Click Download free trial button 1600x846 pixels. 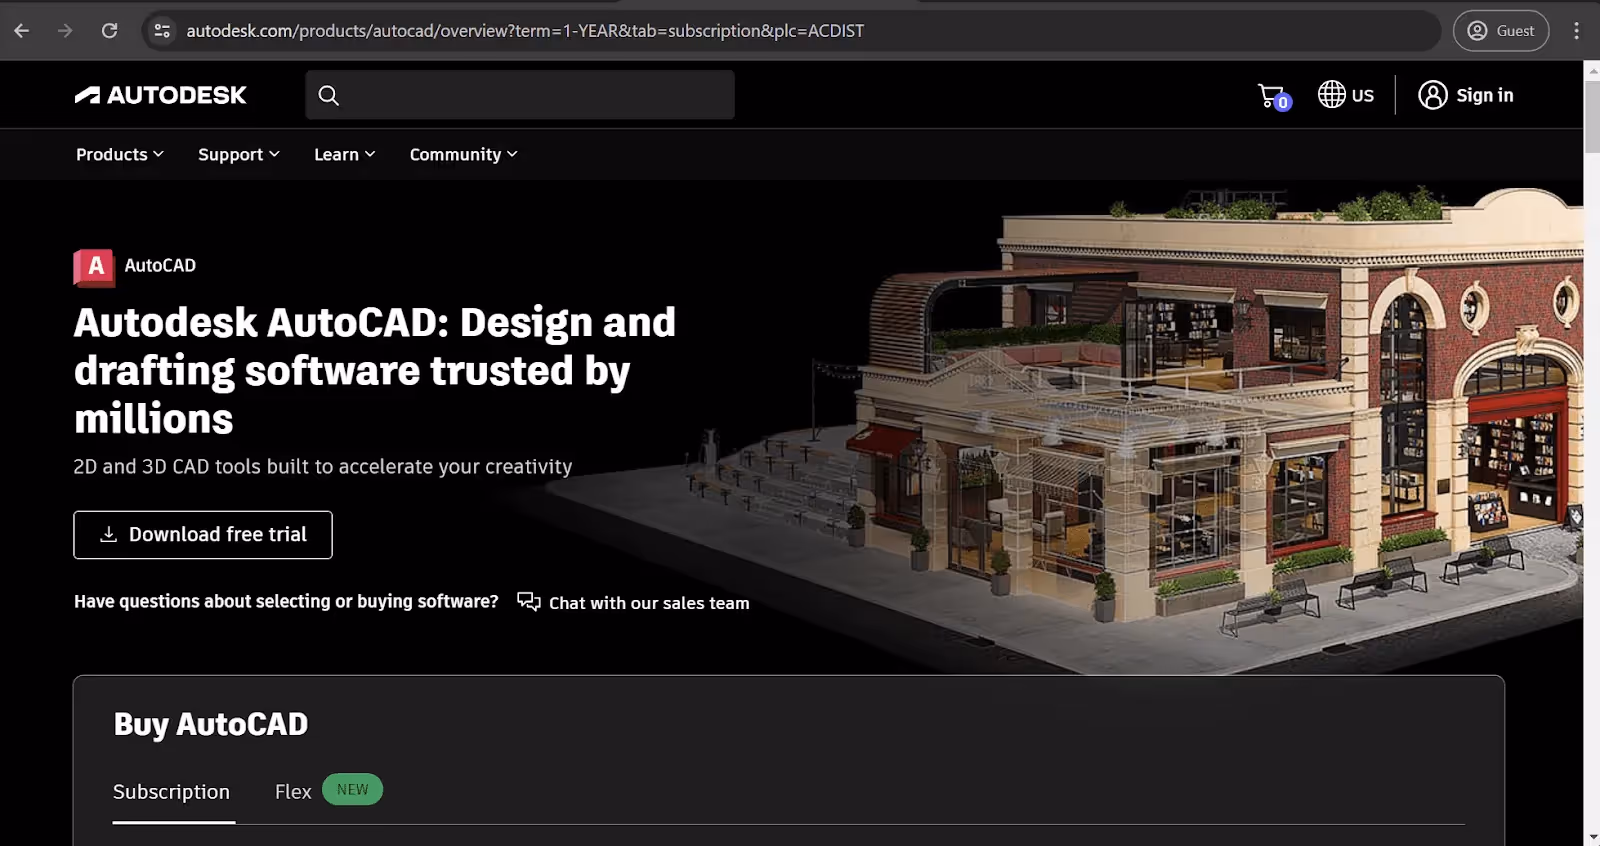tap(203, 535)
